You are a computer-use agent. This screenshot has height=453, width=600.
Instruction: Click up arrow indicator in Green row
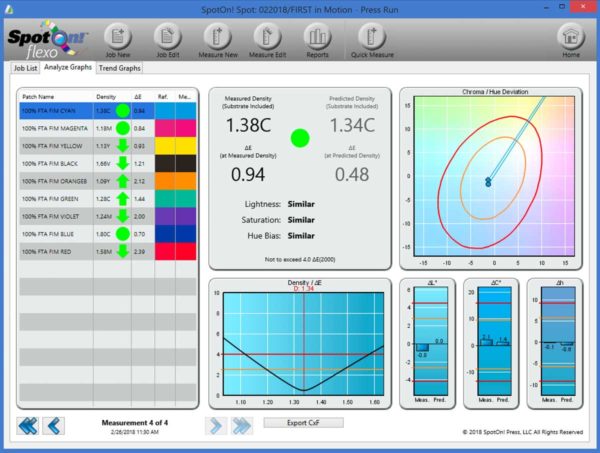point(123,199)
